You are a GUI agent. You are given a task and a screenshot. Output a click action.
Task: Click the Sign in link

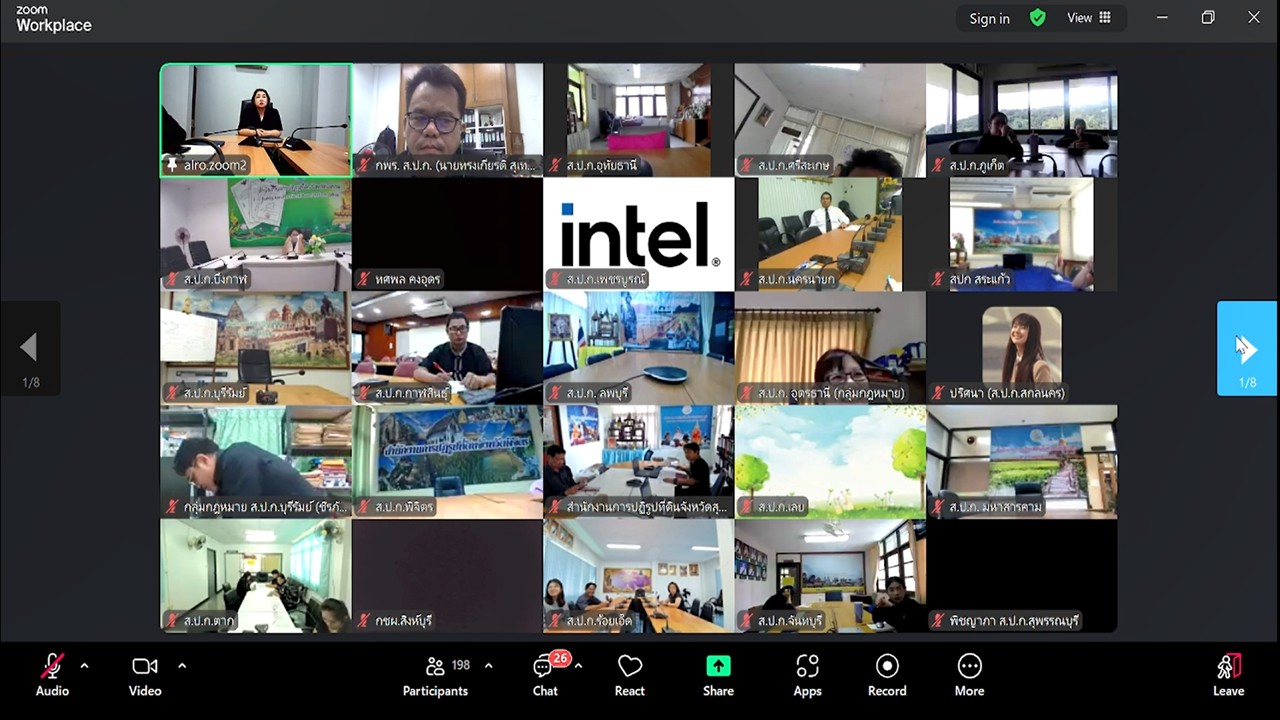(989, 18)
